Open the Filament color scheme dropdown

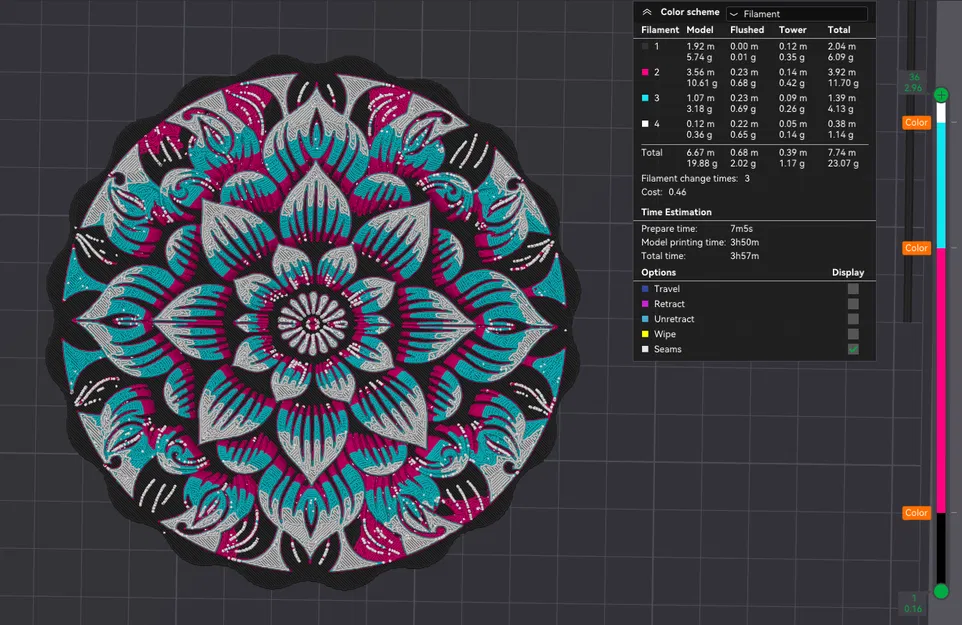[x=795, y=12]
